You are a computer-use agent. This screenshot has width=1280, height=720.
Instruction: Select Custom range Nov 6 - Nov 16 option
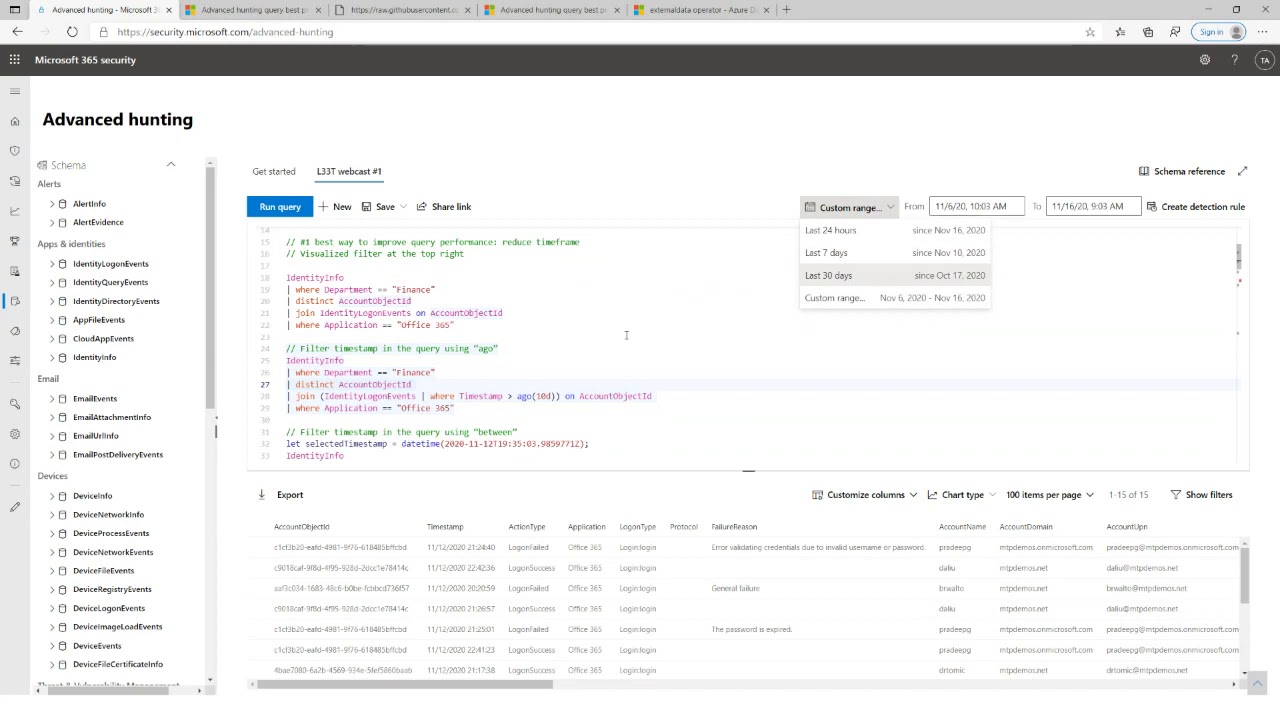click(895, 298)
